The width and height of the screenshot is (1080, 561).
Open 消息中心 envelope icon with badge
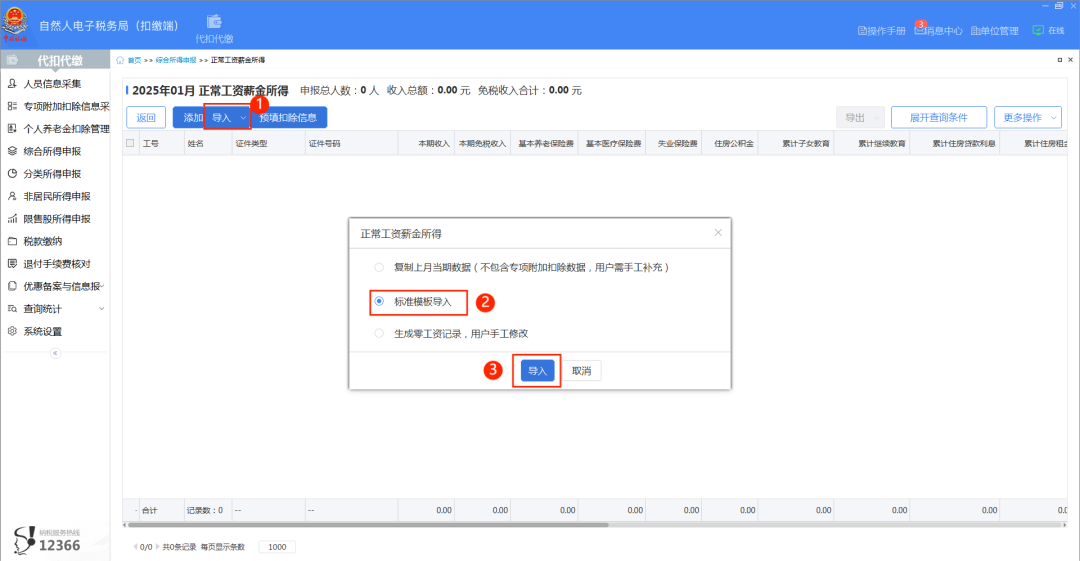(920, 30)
